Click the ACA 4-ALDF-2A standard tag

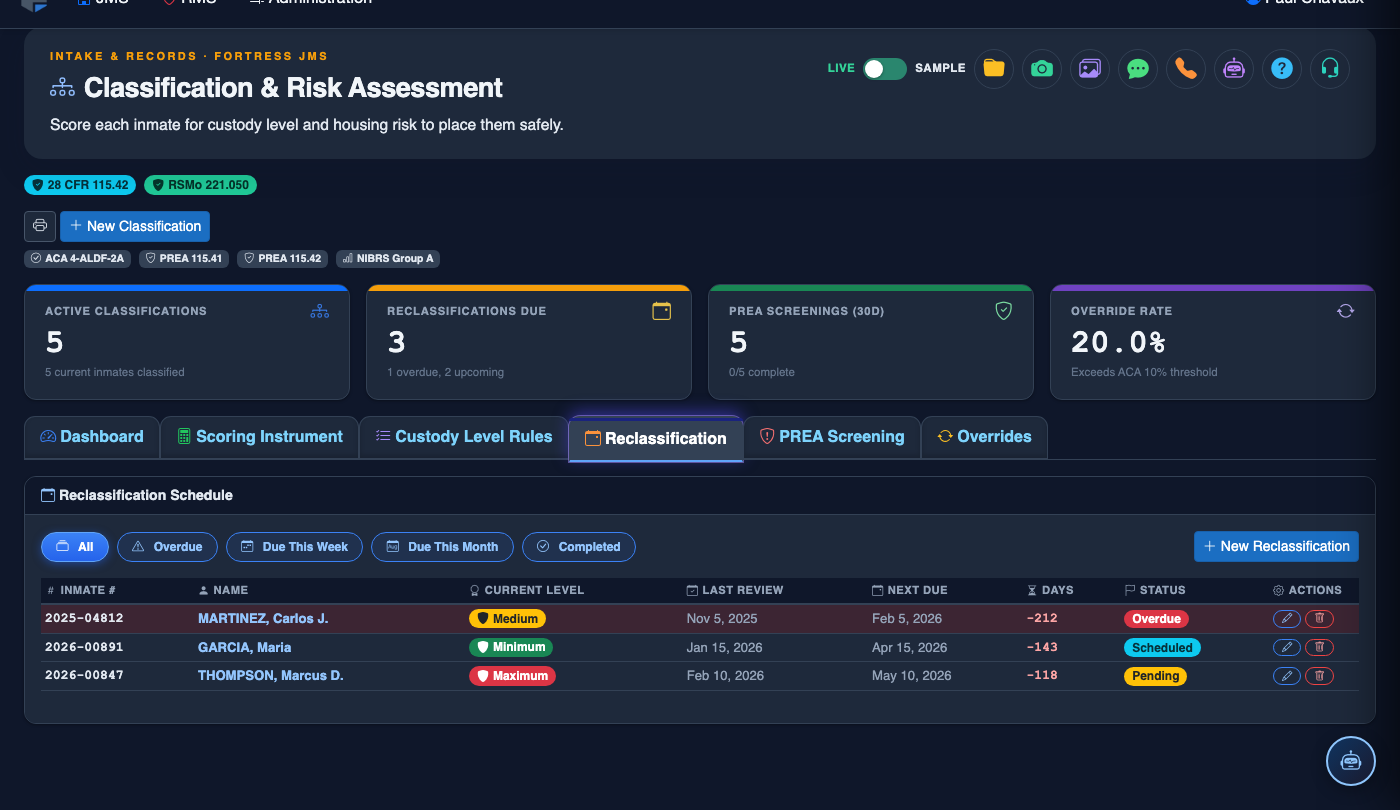78,259
